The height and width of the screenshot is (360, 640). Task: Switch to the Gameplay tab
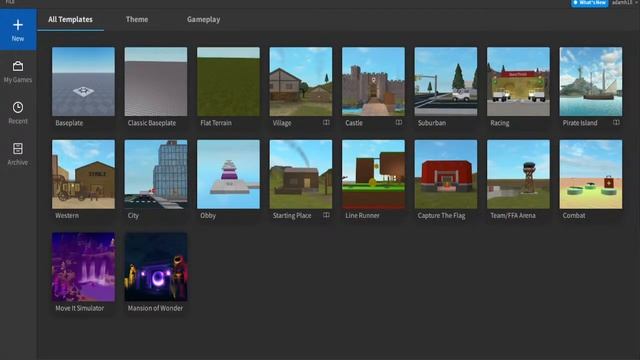click(x=203, y=19)
